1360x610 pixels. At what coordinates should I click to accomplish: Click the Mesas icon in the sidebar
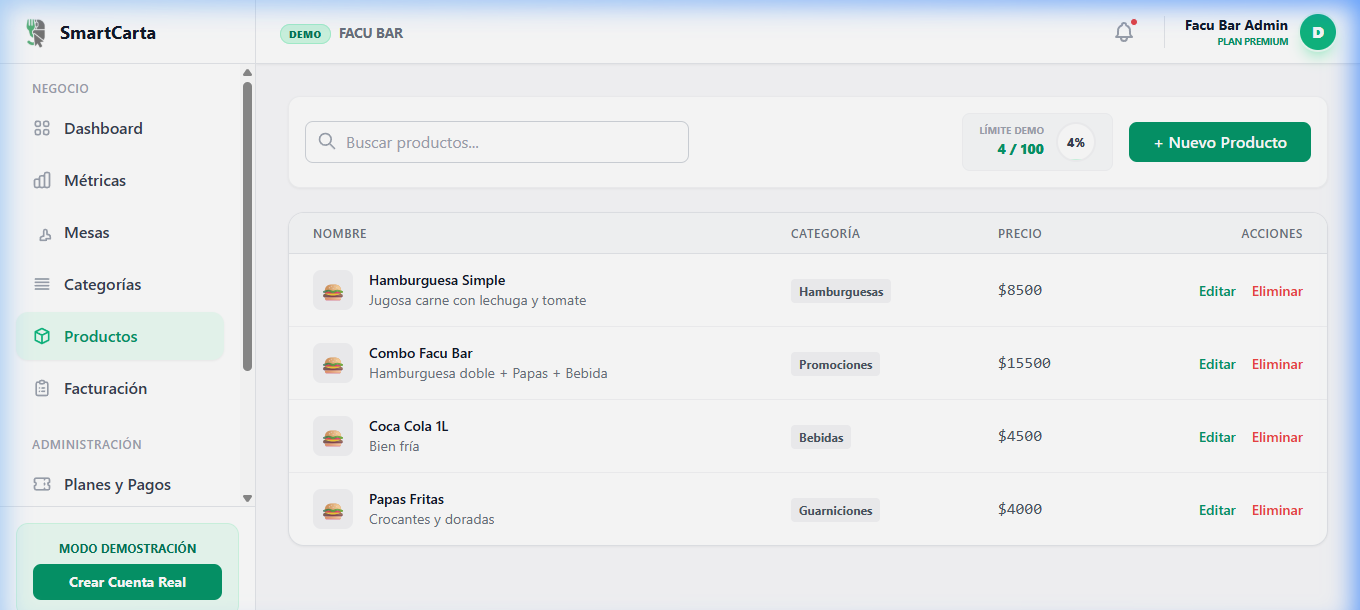[x=40, y=232]
